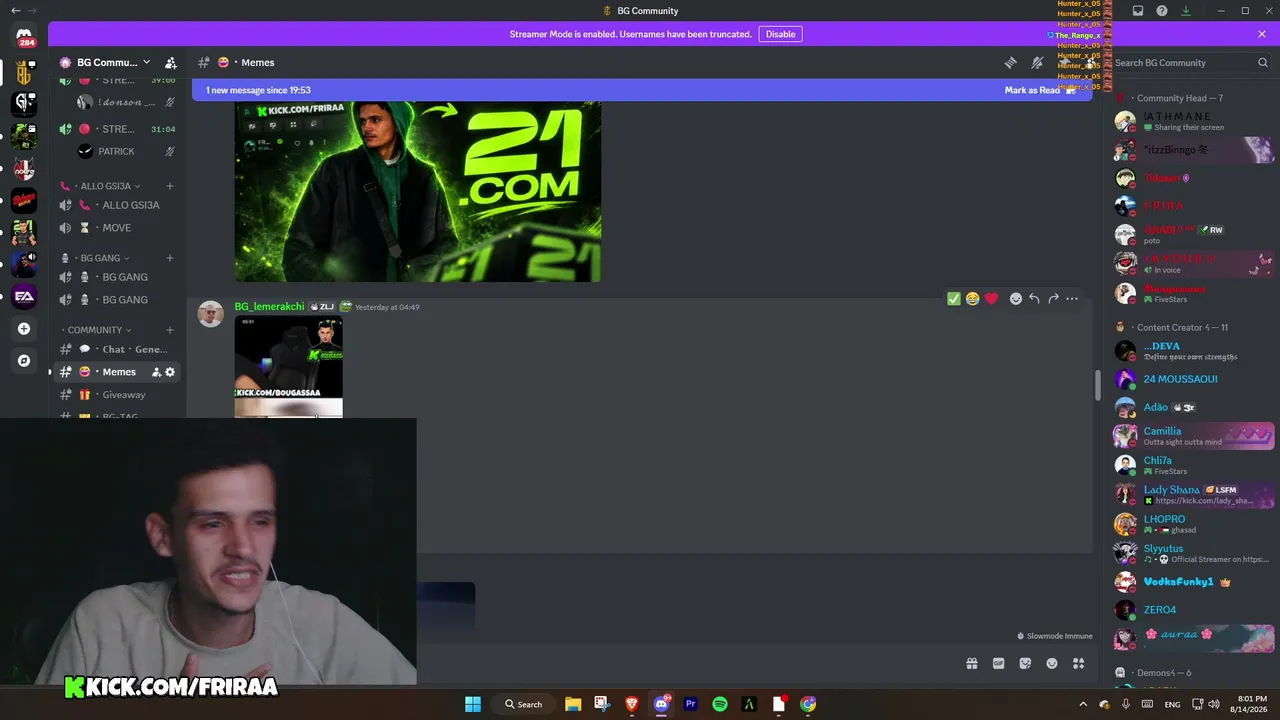This screenshot has width=1280, height=720.
Task: Open the emoji picker in message bar
Action: click(1052, 663)
